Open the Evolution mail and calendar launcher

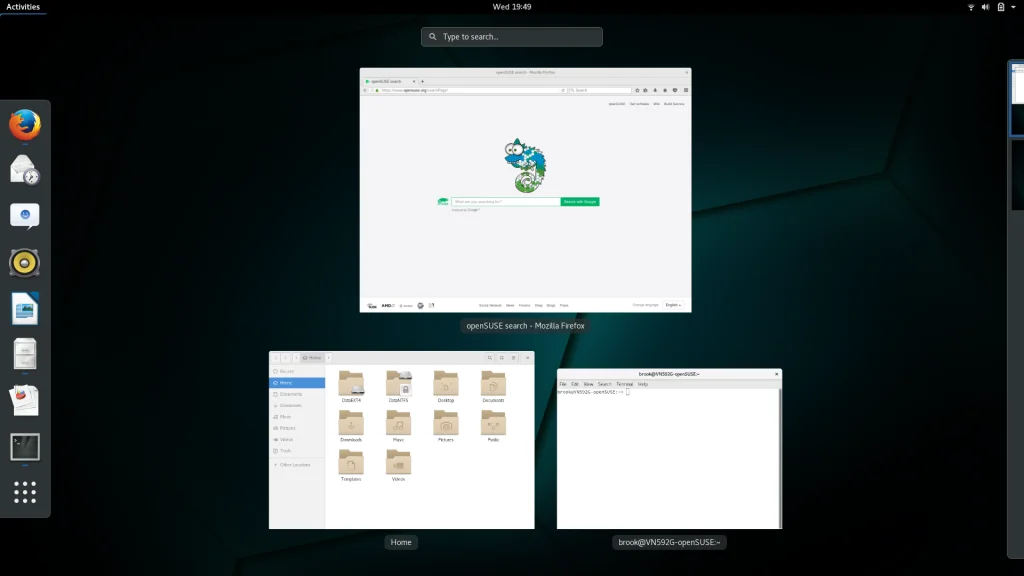coord(25,170)
